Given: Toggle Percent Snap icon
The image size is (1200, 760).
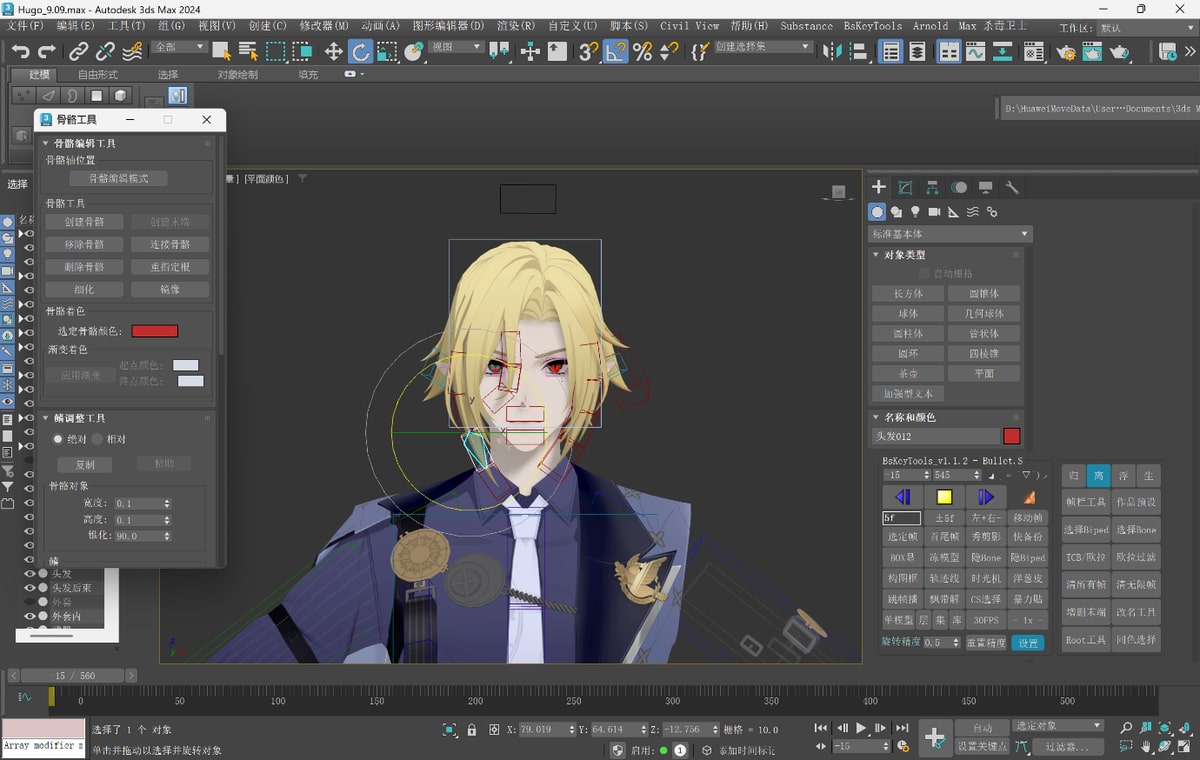Looking at the screenshot, I should (642, 51).
